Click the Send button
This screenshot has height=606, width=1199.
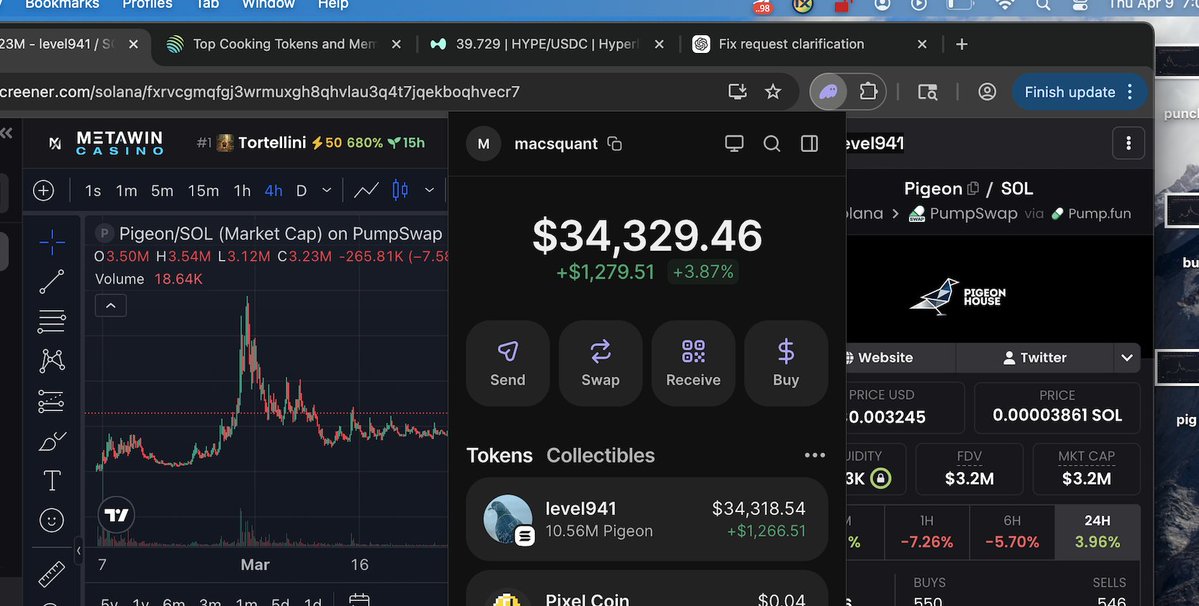(508, 363)
